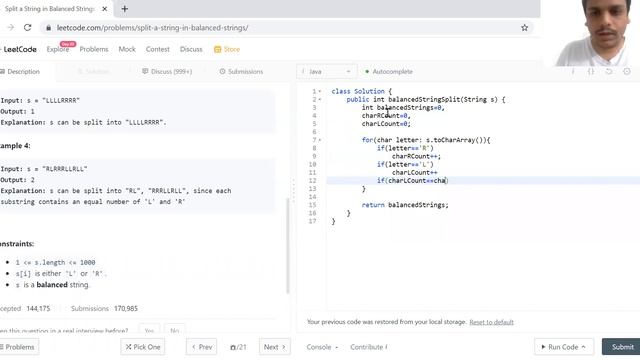Click 'charRCount++;' on line 9

[416, 156]
